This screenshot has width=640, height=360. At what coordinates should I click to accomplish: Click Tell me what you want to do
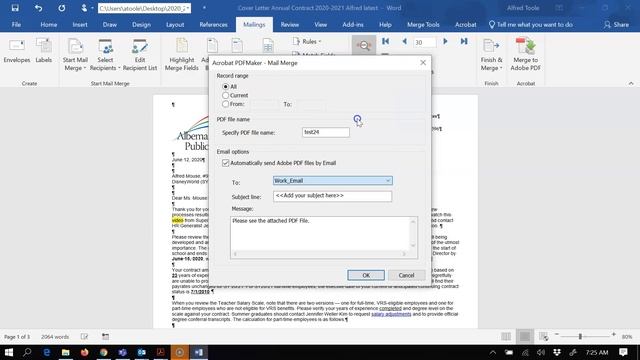(531, 24)
